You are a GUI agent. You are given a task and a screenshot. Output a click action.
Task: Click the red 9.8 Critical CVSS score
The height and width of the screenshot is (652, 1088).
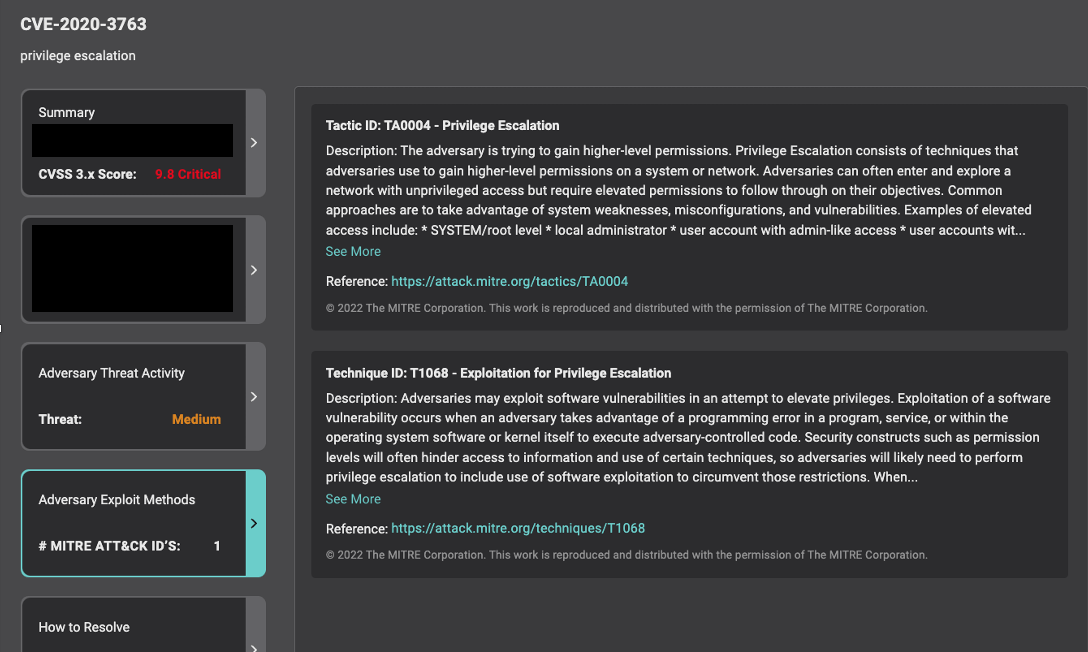(x=188, y=174)
